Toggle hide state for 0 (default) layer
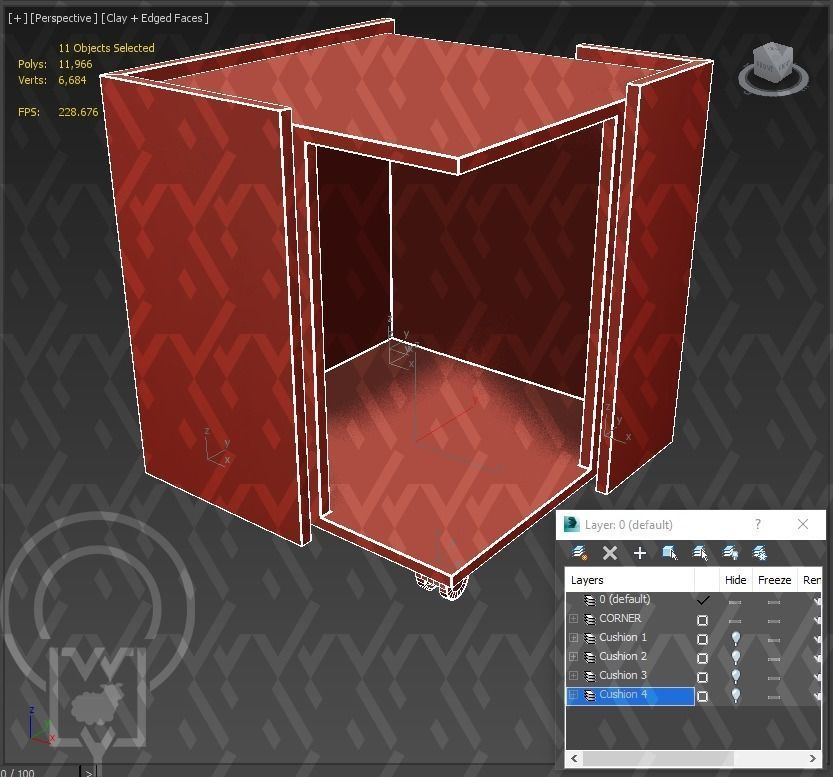Screen dimensions: 833x777 (x=735, y=602)
